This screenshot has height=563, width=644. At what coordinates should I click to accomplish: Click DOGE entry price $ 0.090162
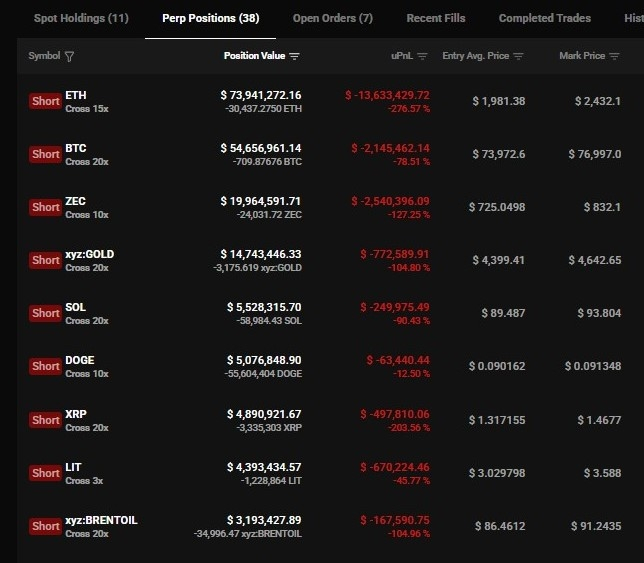click(x=497, y=366)
